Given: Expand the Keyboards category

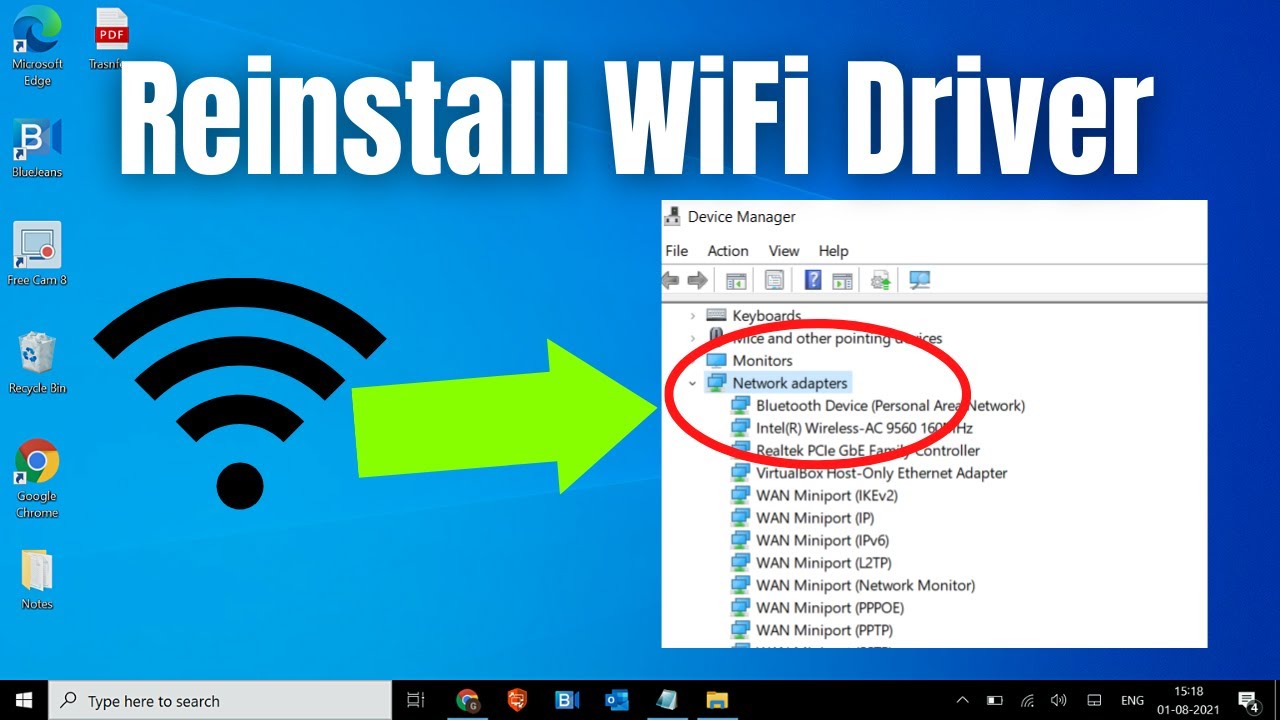Looking at the screenshot, I should tap(692, 316).
